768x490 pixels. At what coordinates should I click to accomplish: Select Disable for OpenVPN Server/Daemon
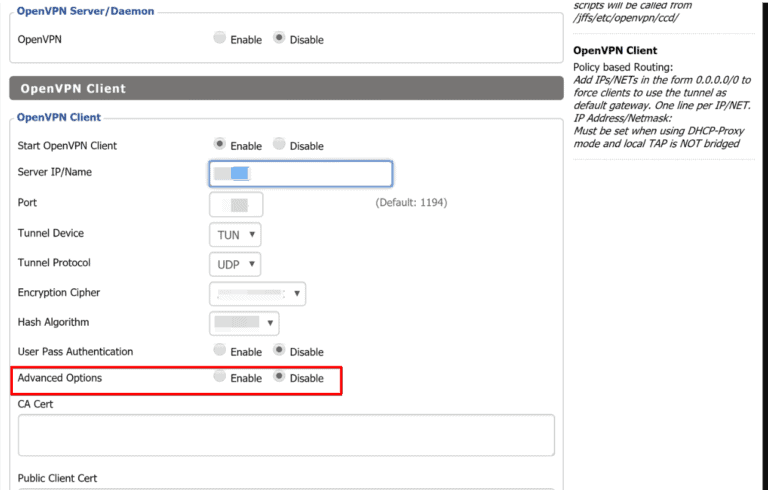pyautogui.click(x=279, y=39)
